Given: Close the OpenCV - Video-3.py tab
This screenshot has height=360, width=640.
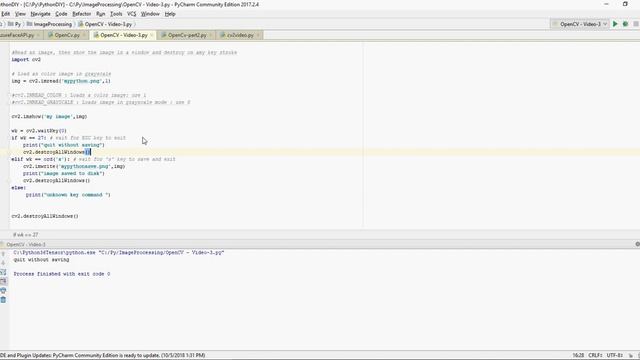Looking at the screenshot, I should point(152,36).
